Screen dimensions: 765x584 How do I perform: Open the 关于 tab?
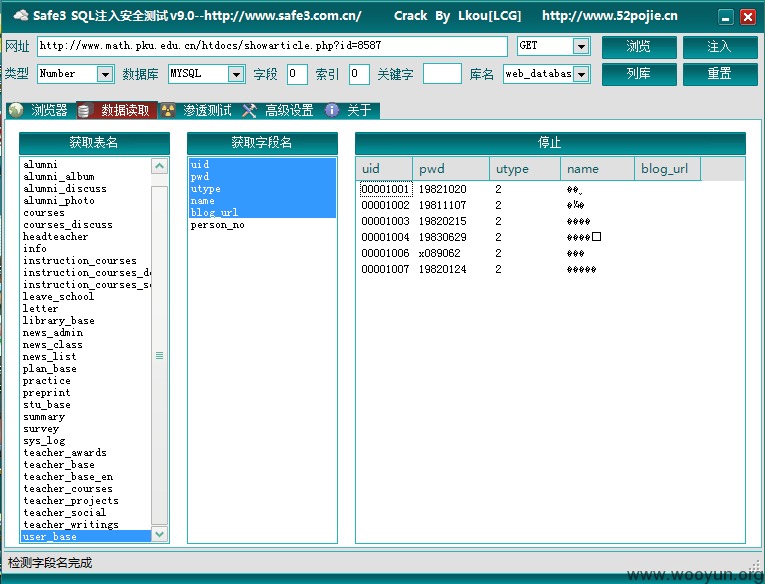[x=350, y=110]
